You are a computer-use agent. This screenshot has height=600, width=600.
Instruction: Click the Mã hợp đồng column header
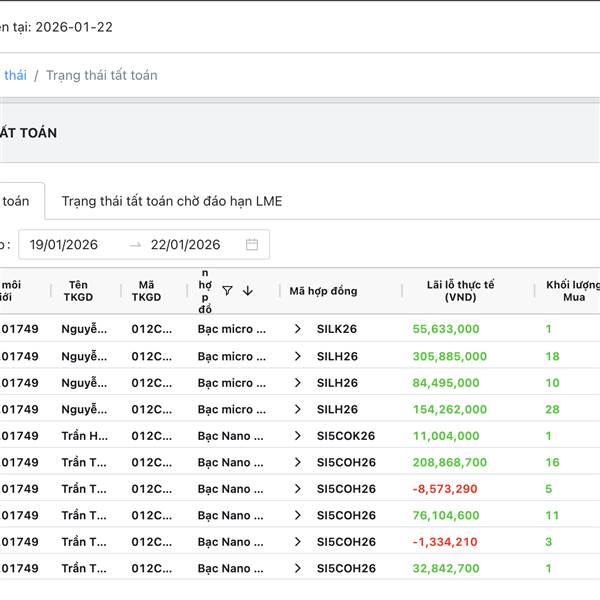pyautogui.click(x=323, y=291)
